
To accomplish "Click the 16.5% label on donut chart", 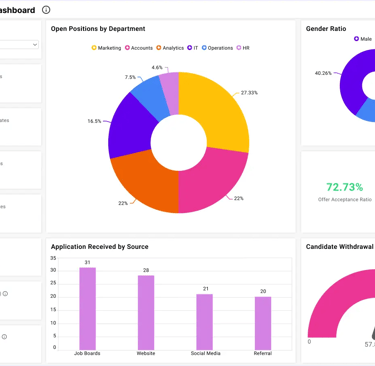I will pyautogui.click(x=94, y=121).
